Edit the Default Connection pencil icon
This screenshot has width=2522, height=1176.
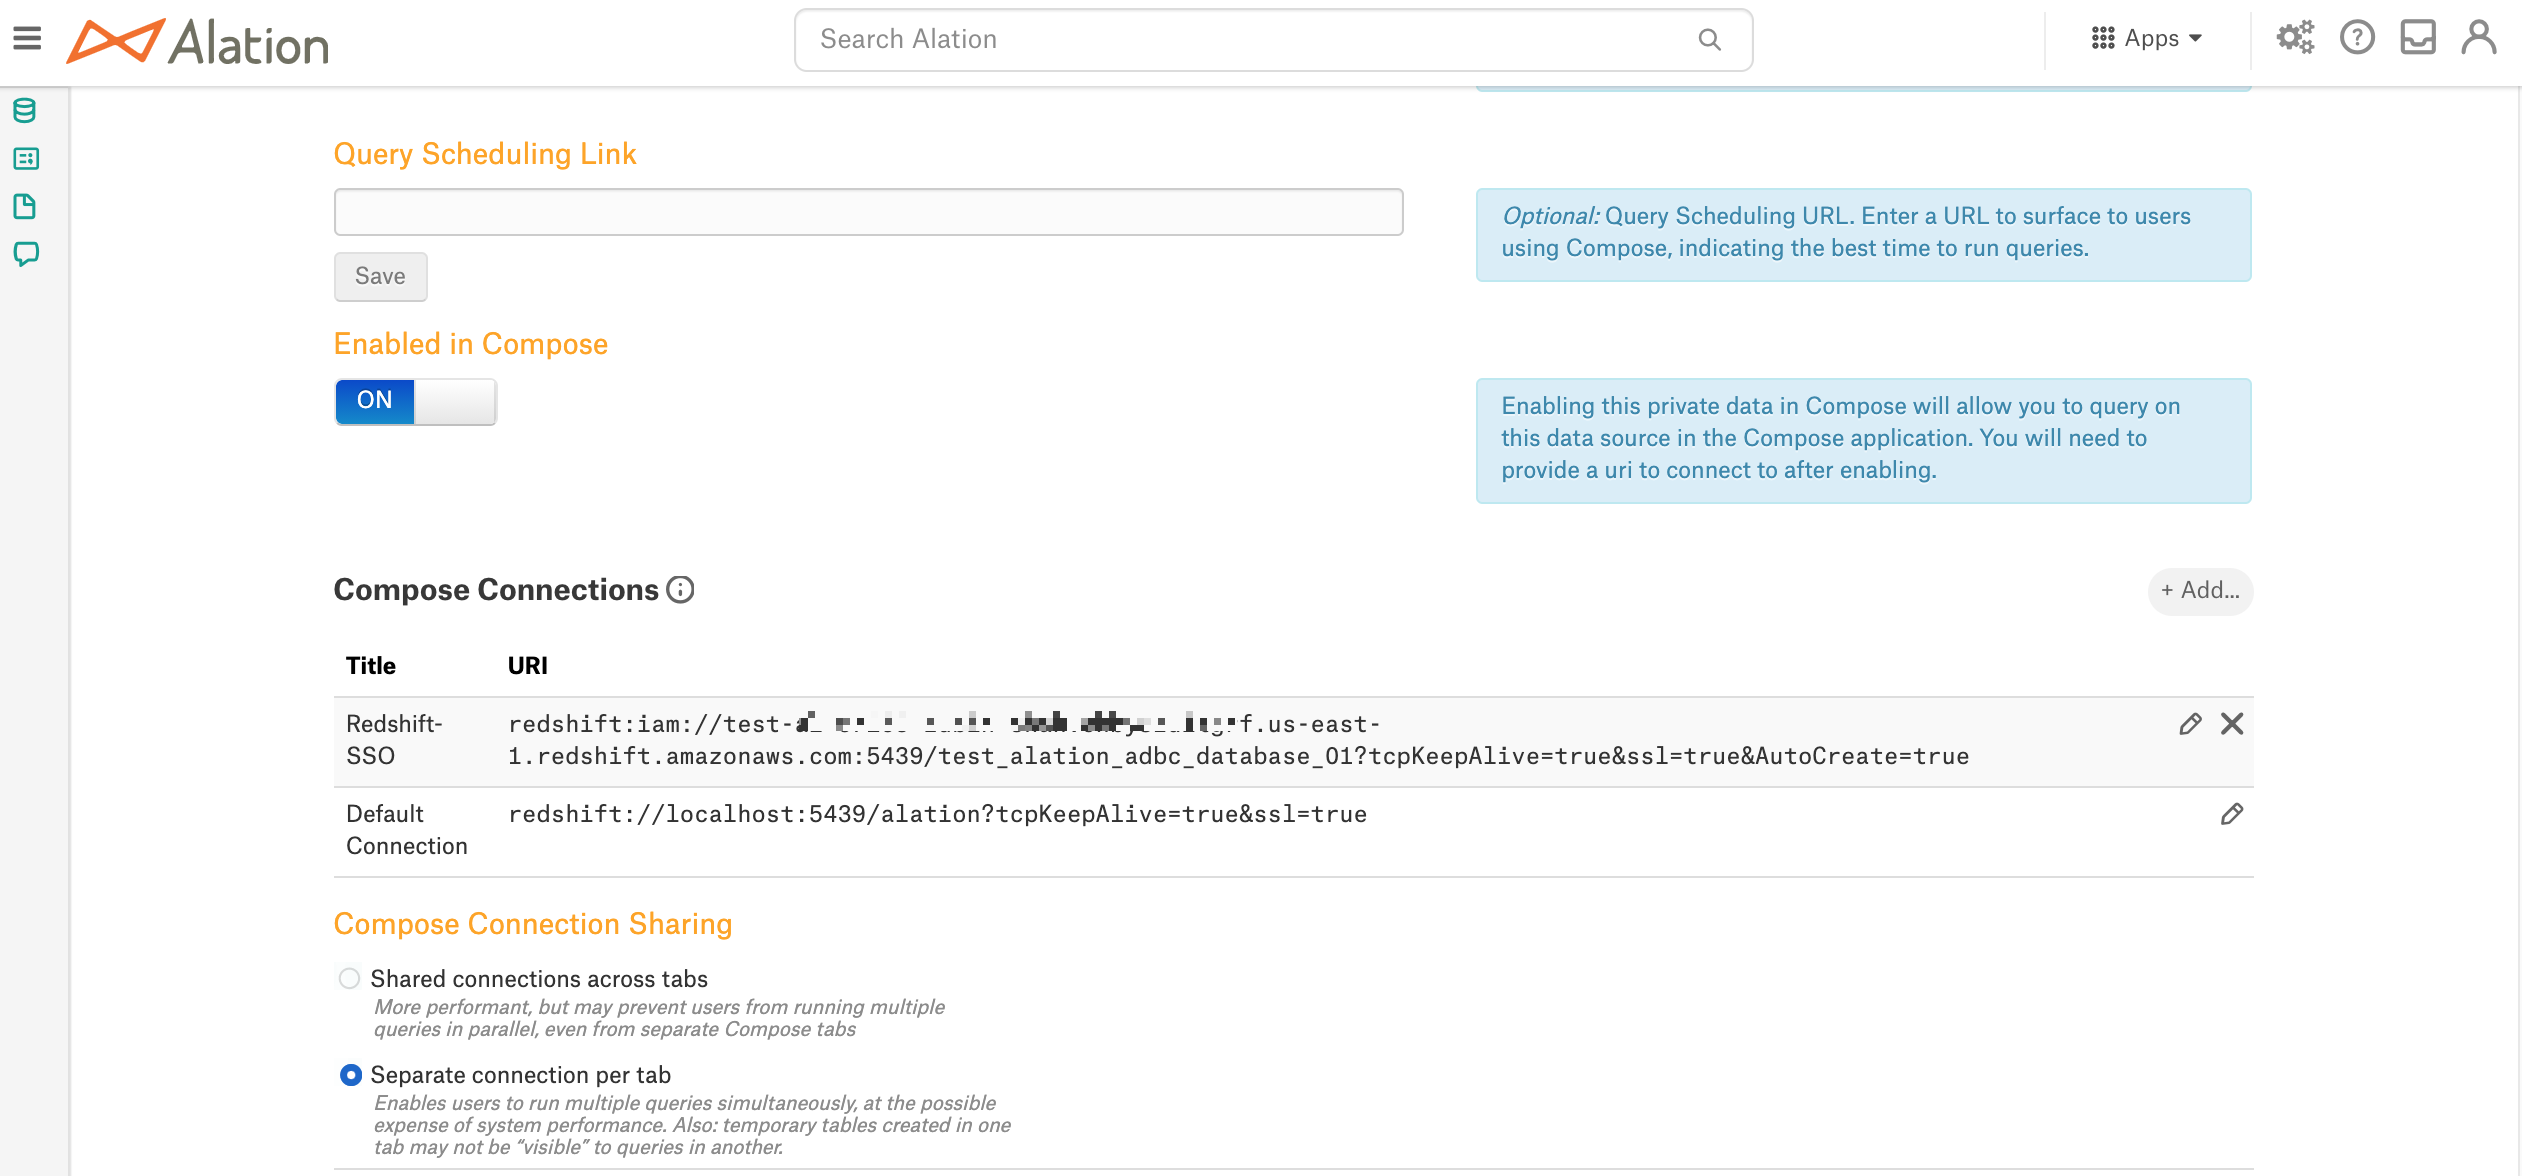click(x=2232, y=814)
